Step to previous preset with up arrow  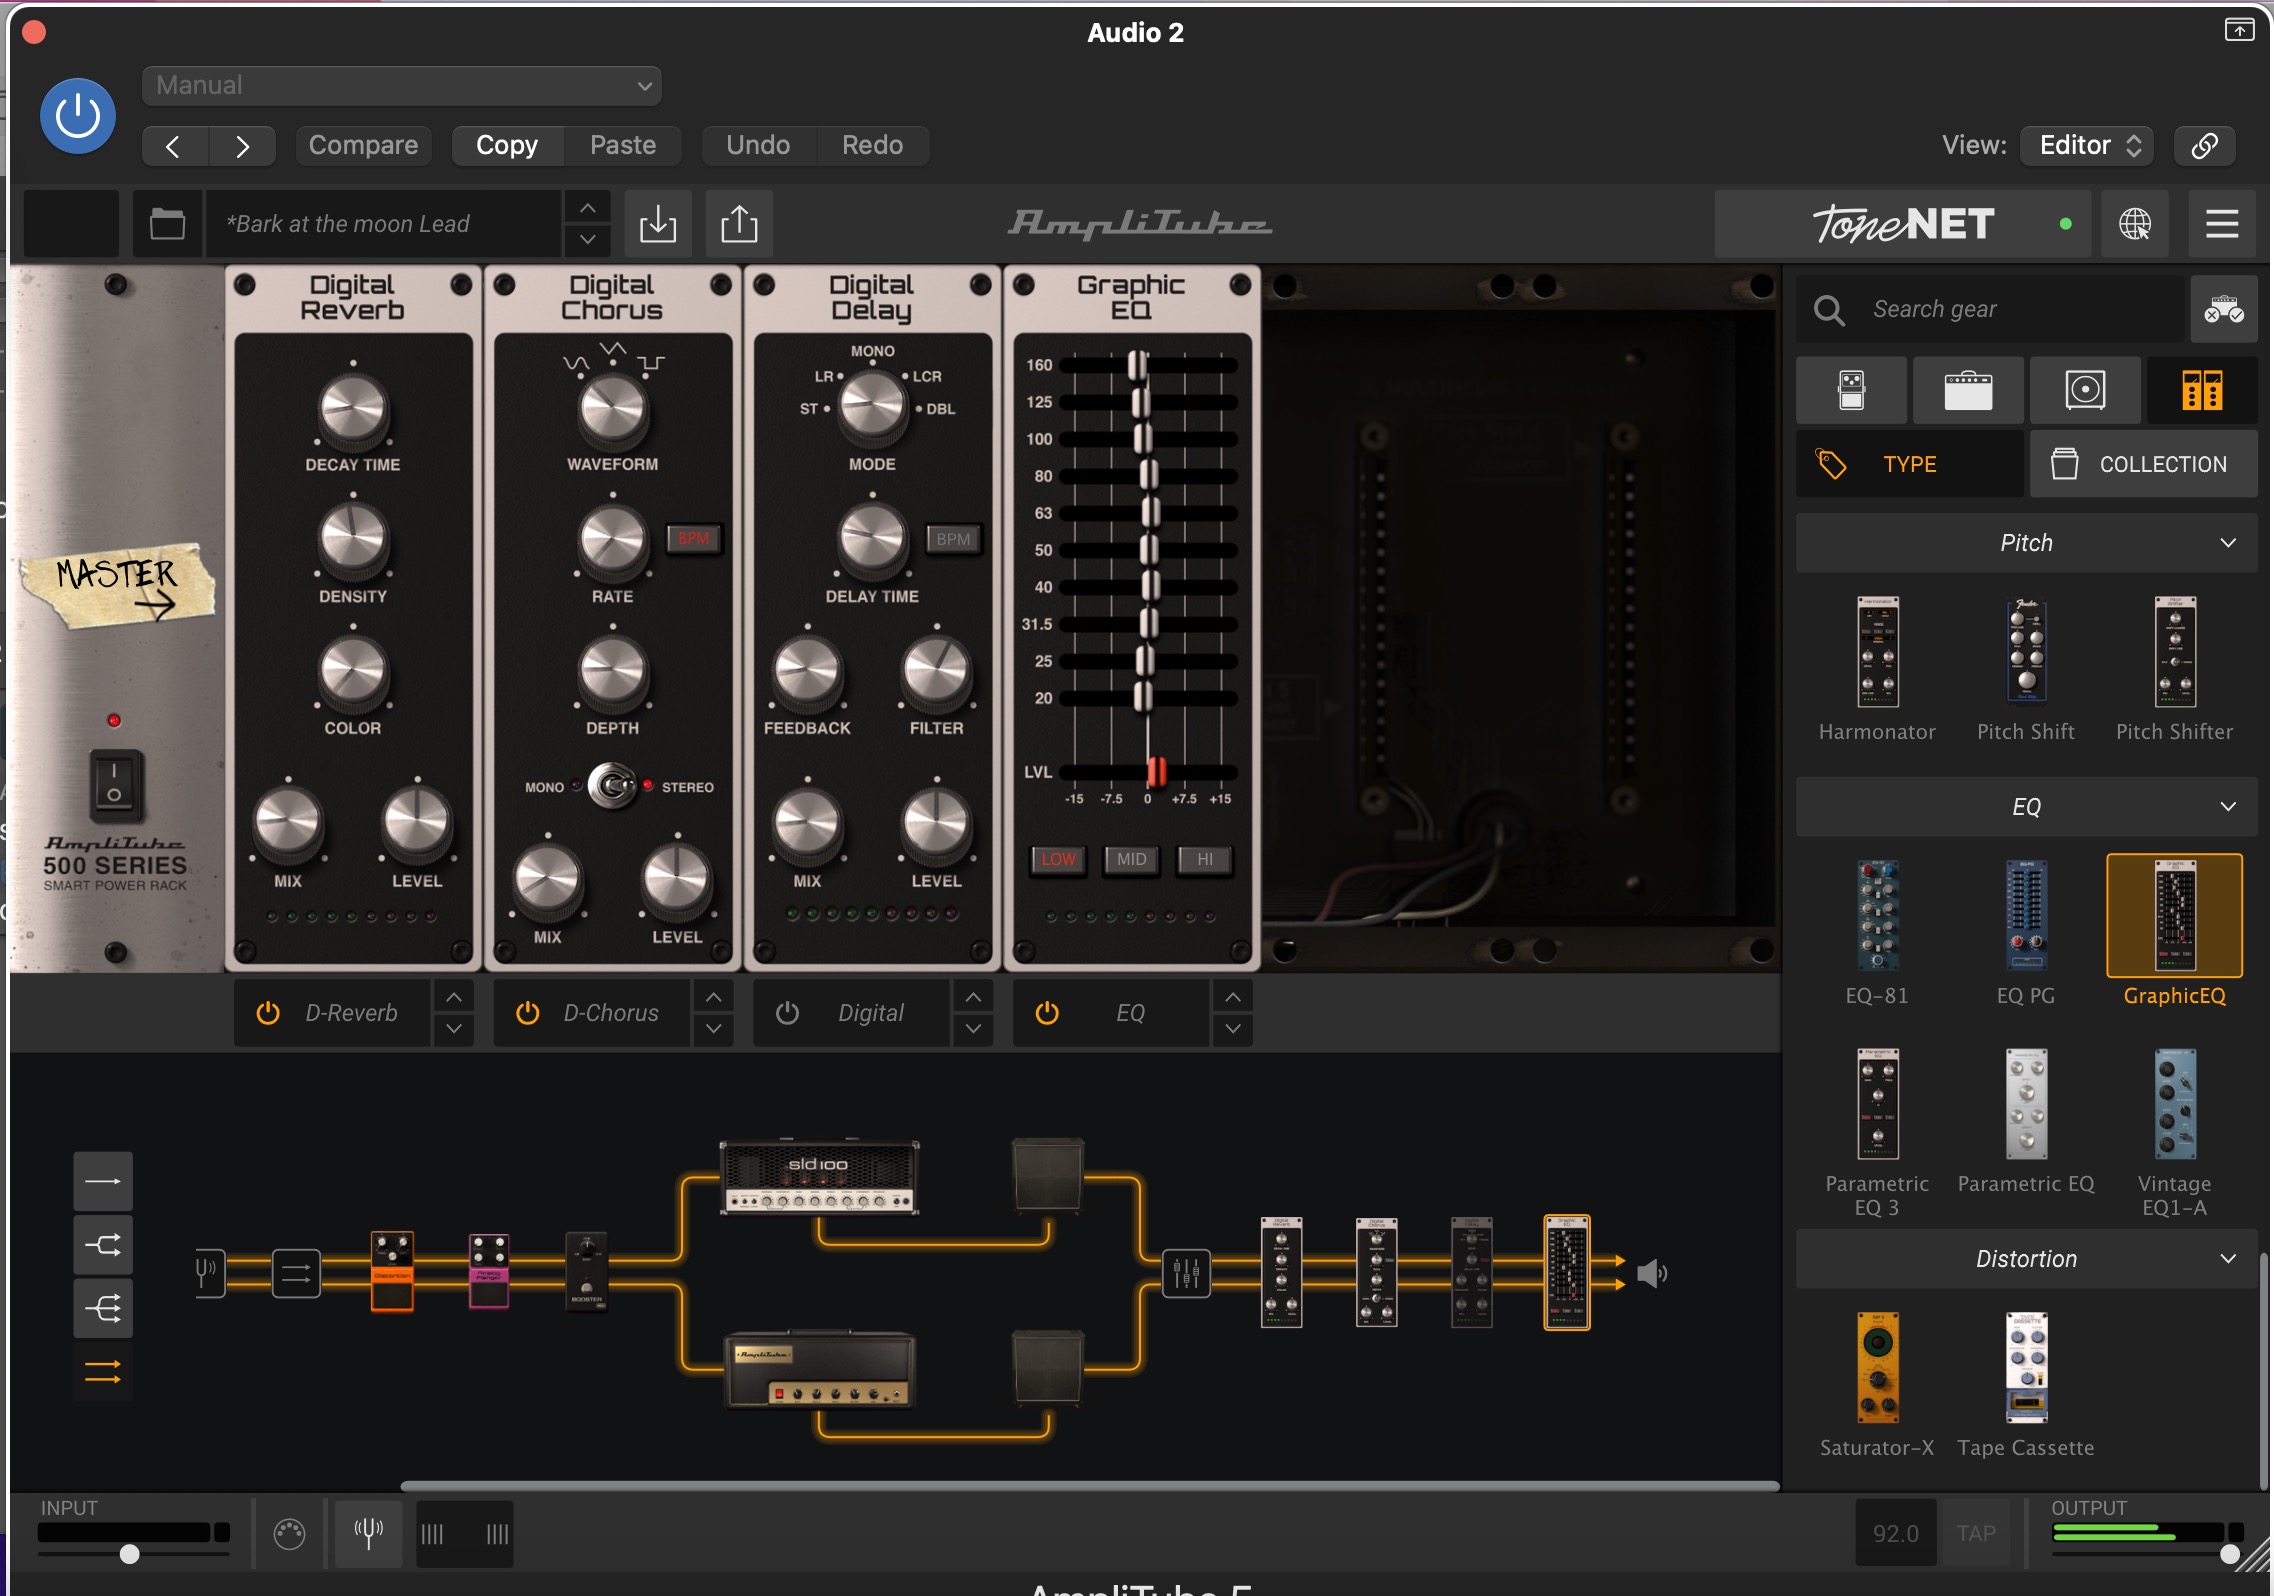point(588,208)
